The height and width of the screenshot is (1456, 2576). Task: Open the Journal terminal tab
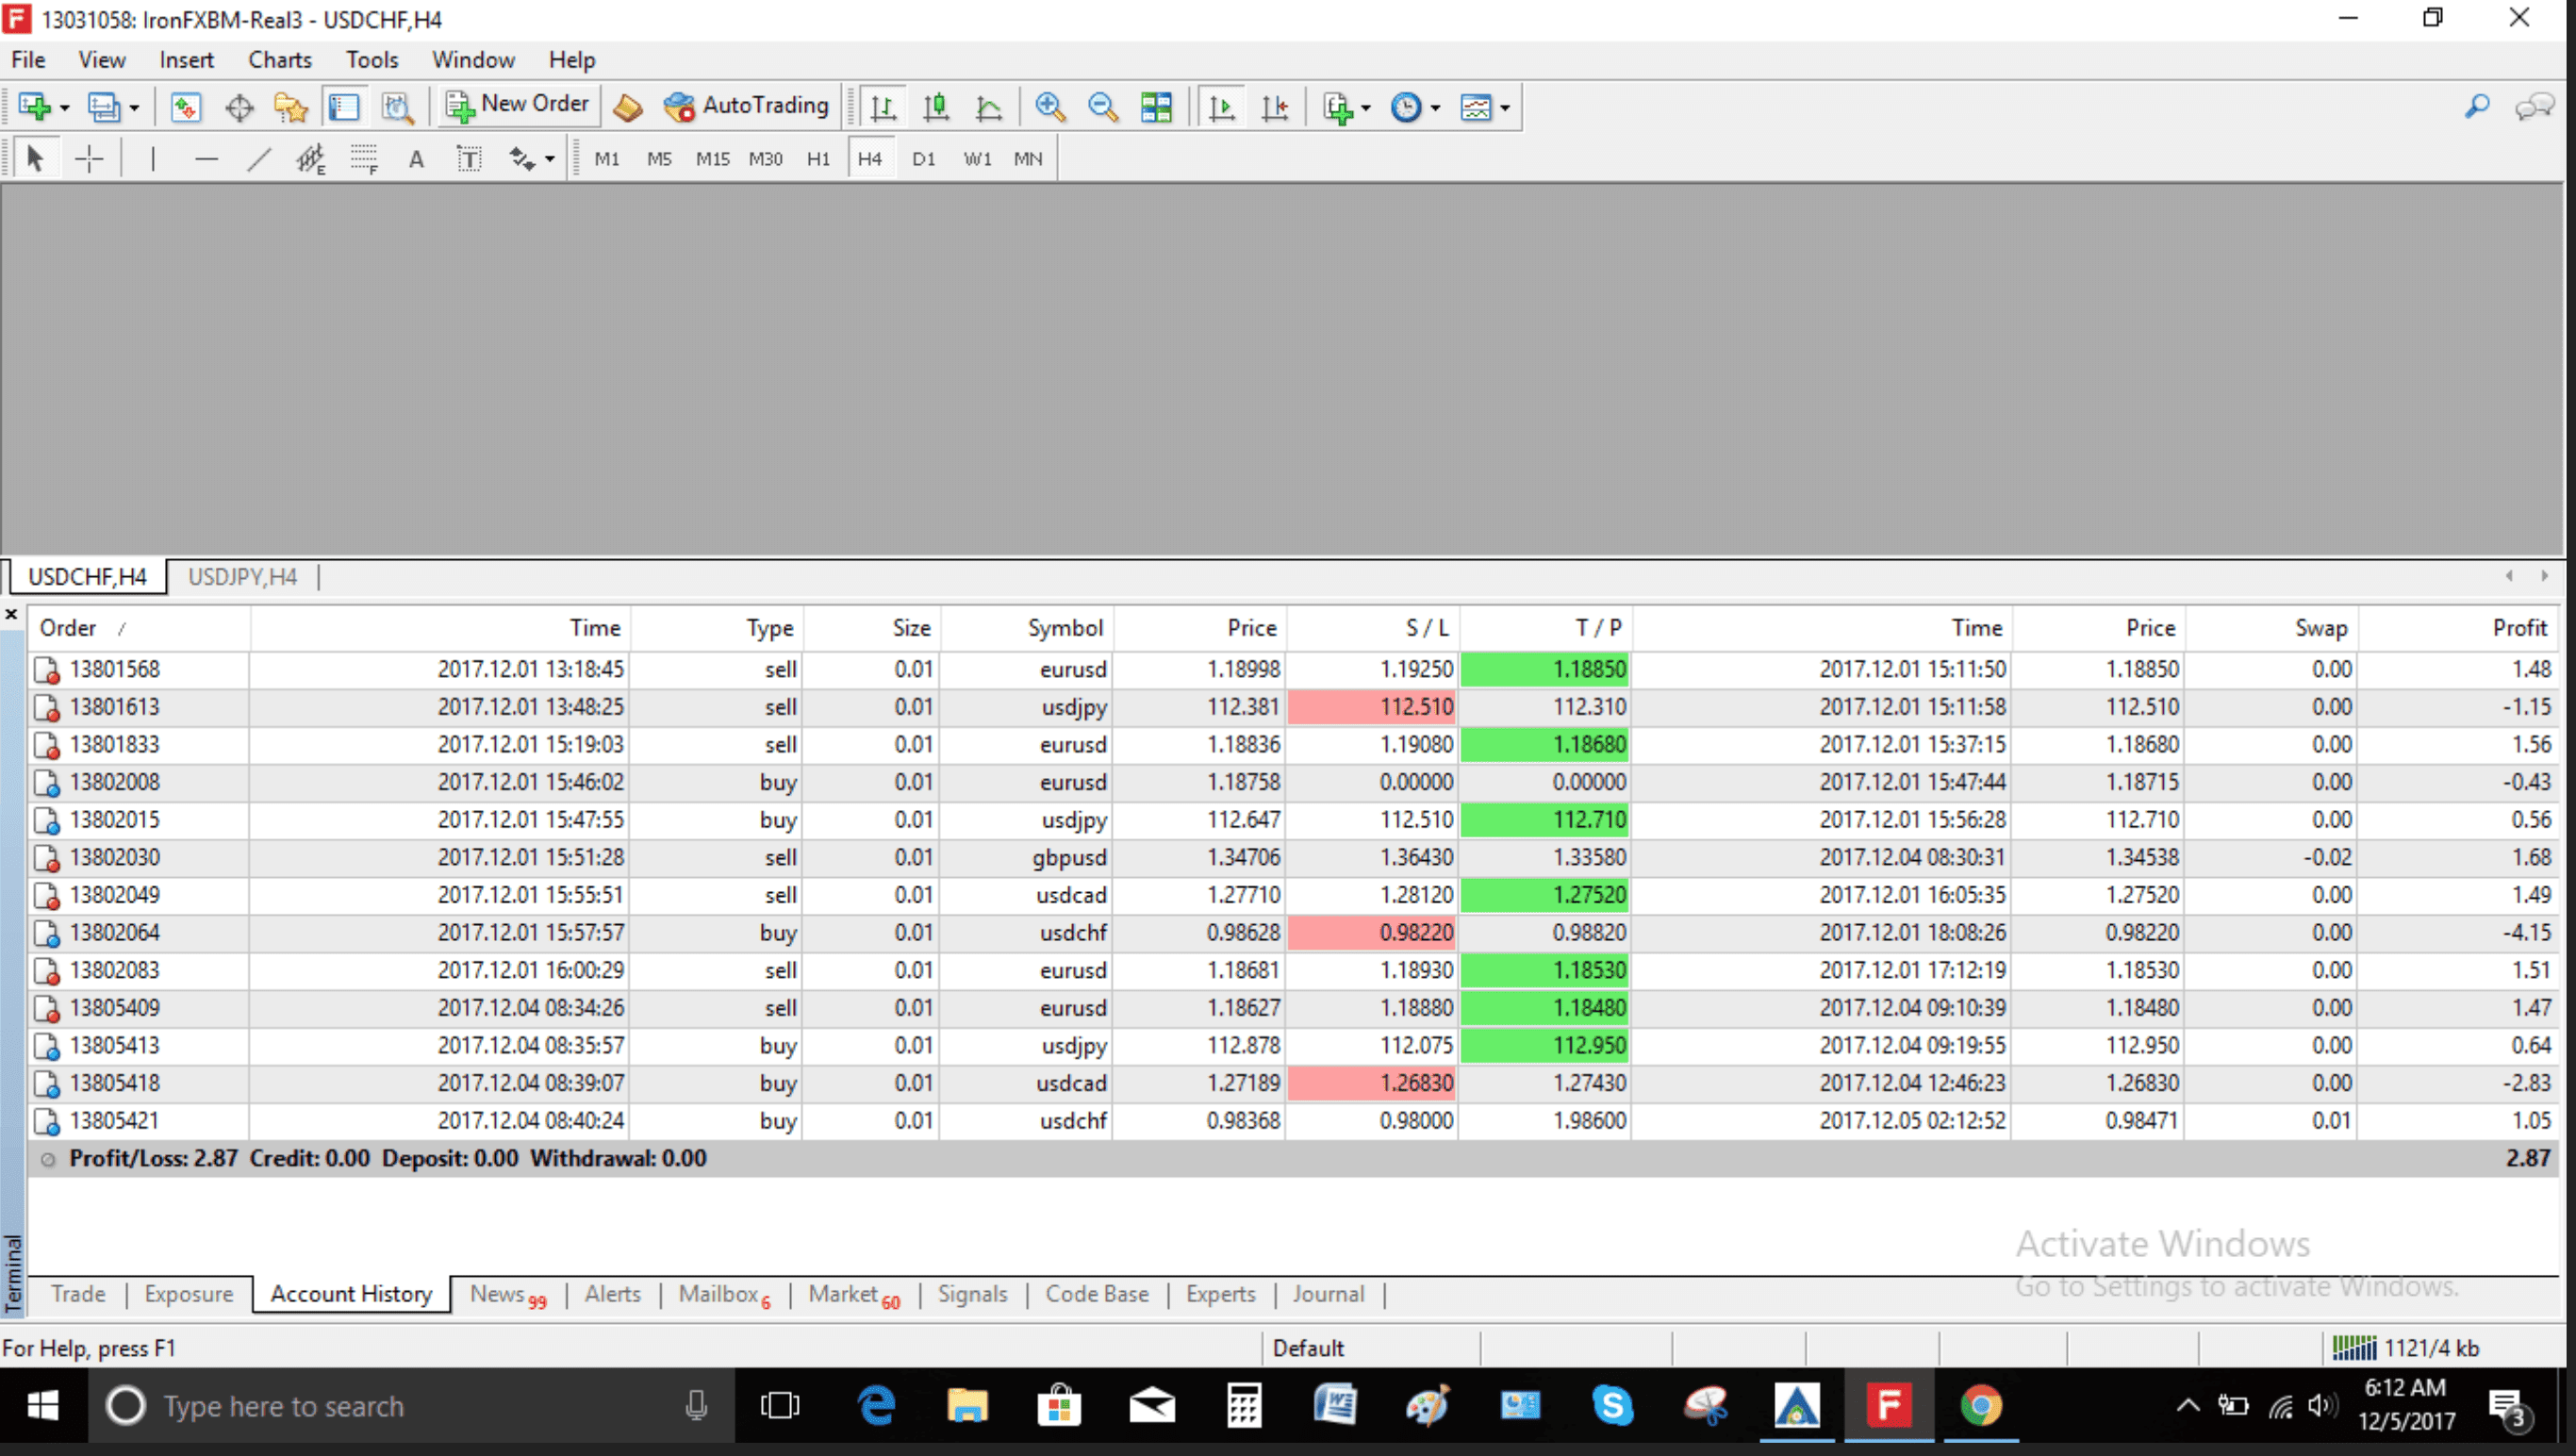(1328, 1294)
